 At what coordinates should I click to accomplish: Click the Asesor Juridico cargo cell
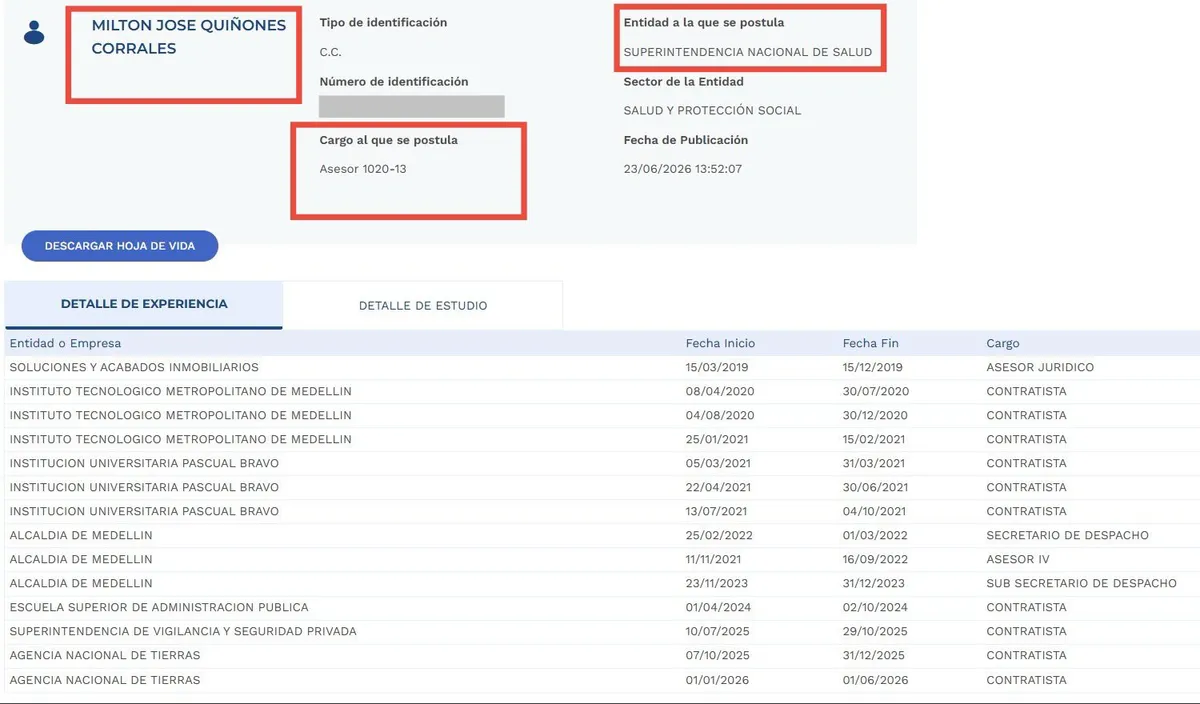[1040, 367]
